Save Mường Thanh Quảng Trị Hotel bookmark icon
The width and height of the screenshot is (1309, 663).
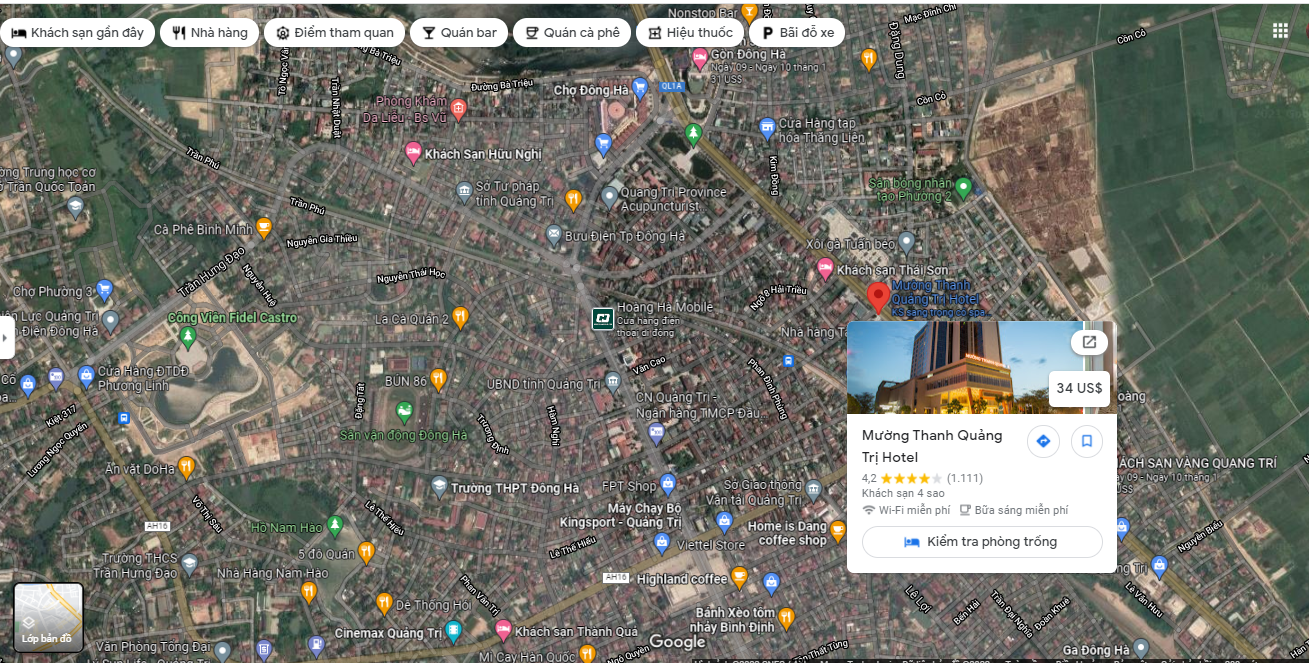1087,441
